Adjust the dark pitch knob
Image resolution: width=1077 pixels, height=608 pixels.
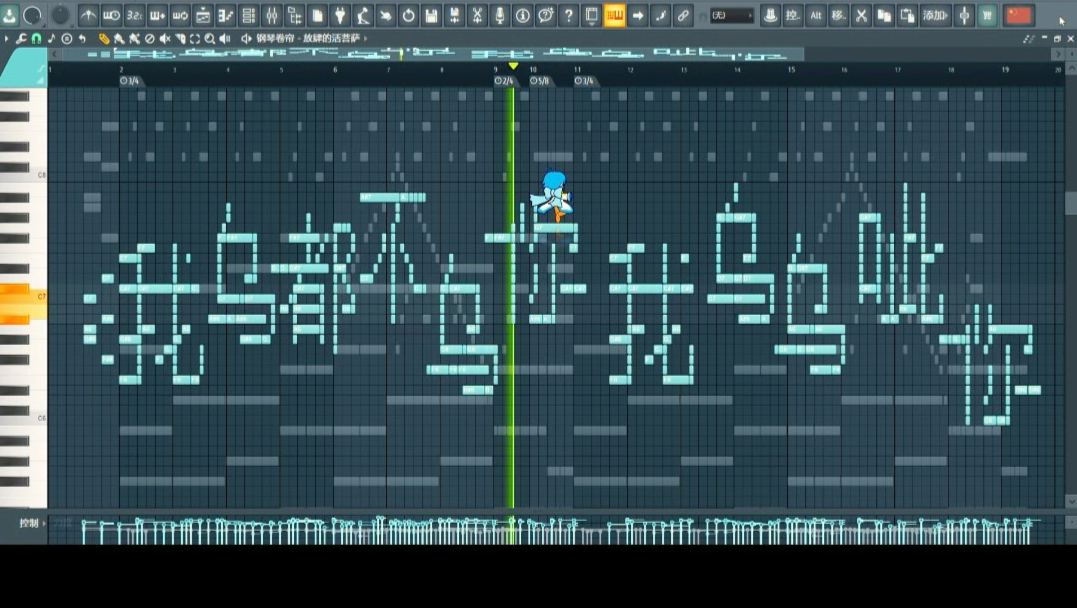point(60,15)
